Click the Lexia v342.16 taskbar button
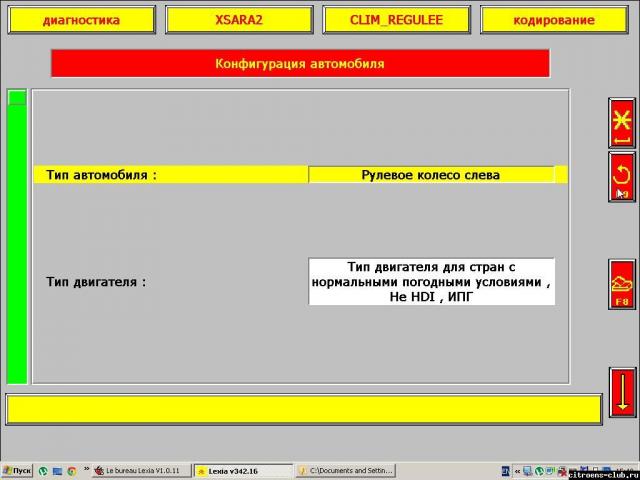 241,470
